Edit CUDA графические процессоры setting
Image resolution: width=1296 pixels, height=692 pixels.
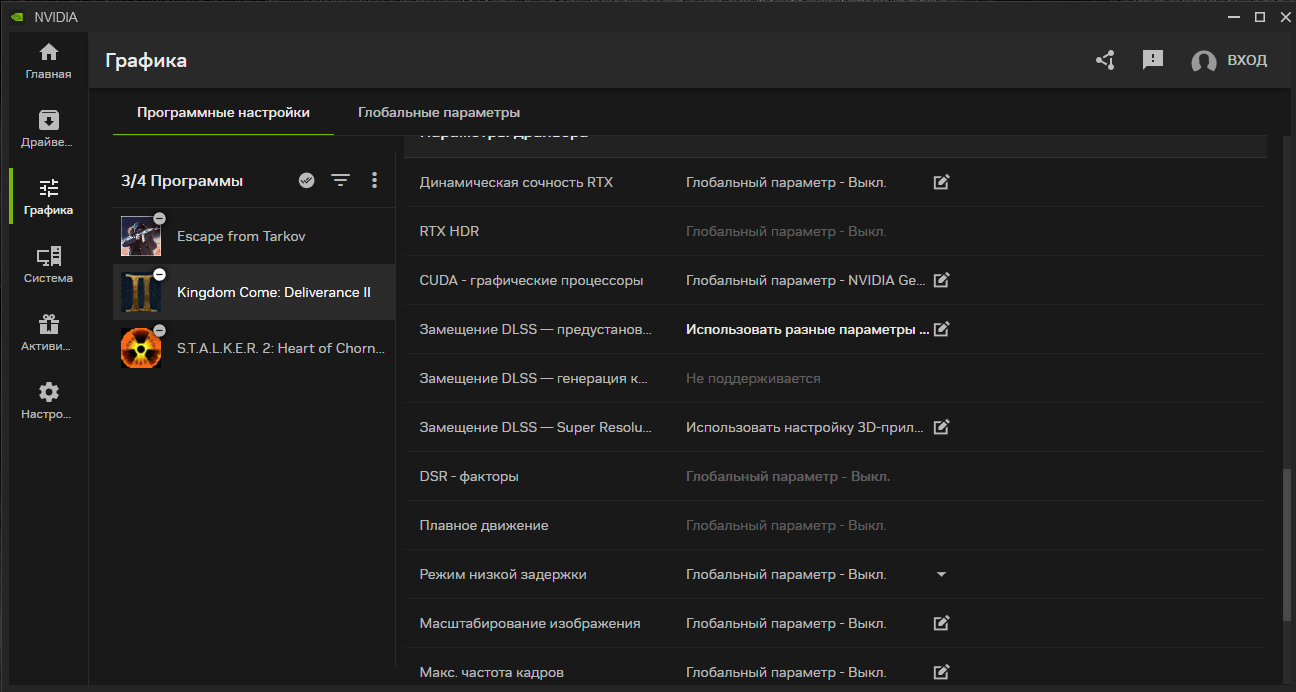[941, 280]
